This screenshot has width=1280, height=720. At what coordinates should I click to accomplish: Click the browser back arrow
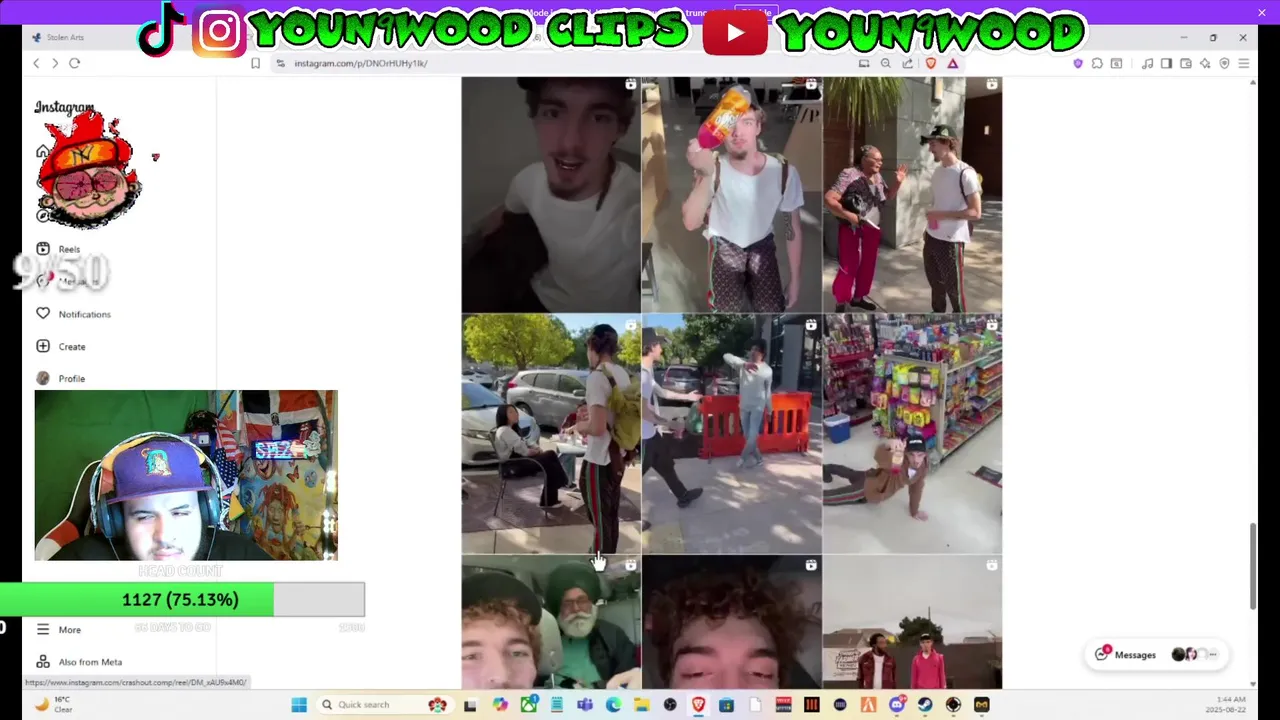(36, 63)
